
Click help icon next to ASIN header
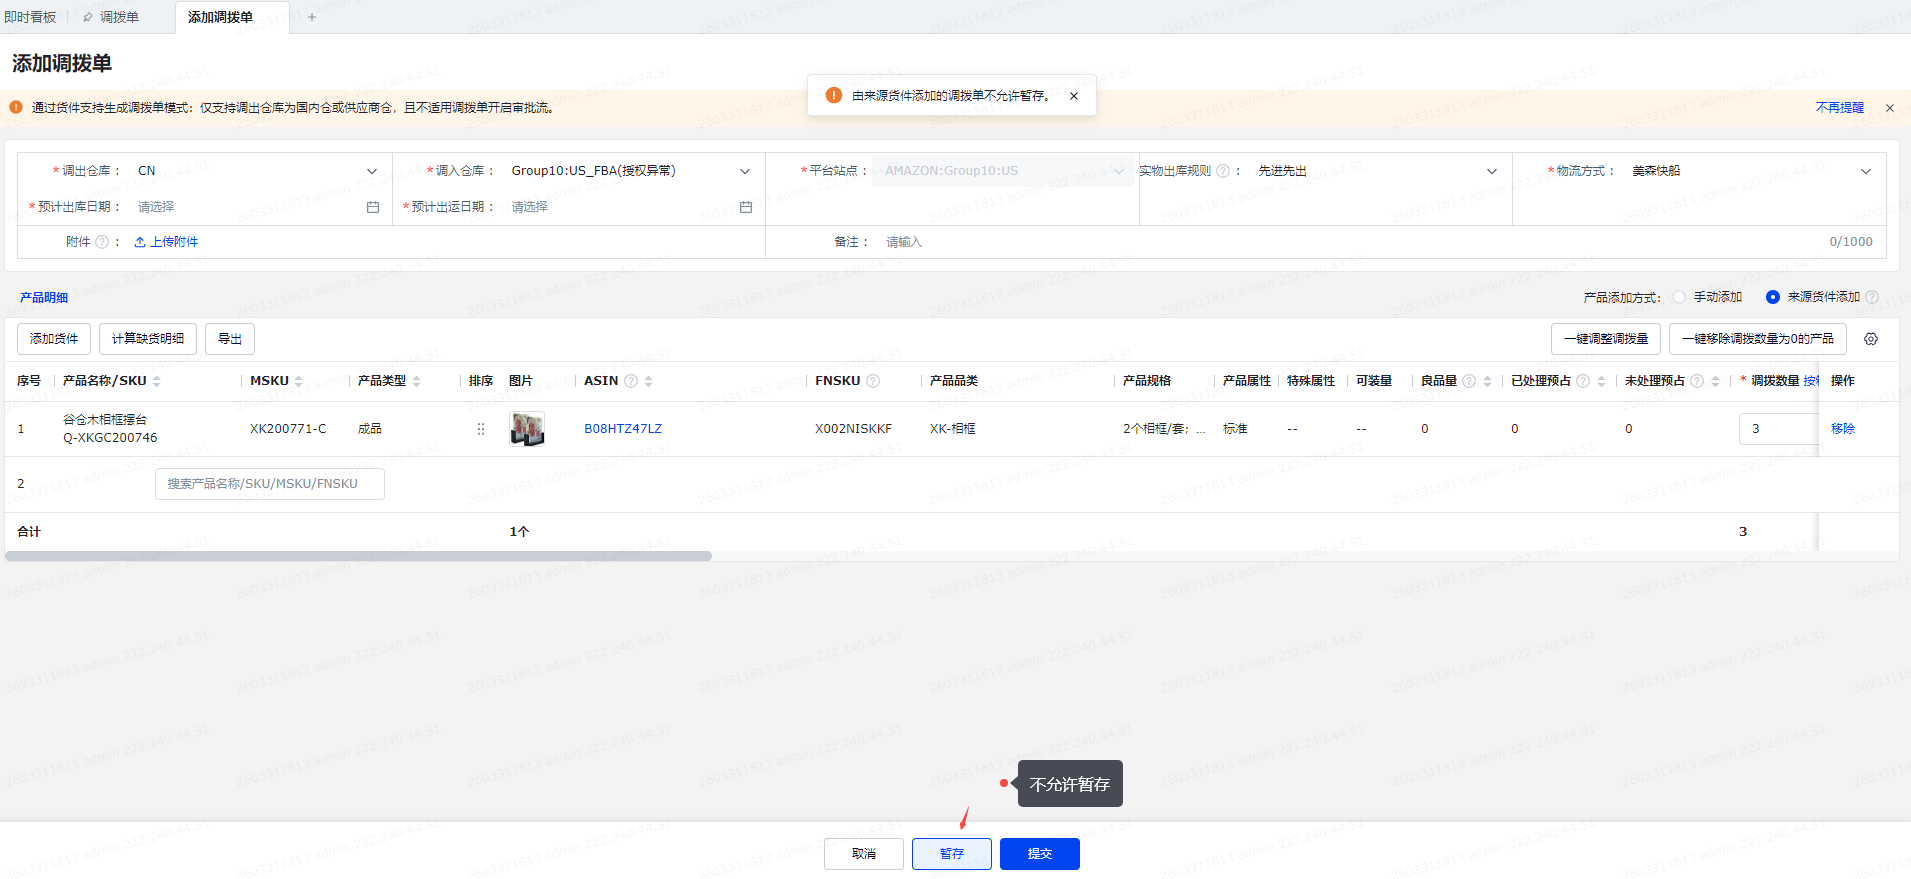(631, 381)
